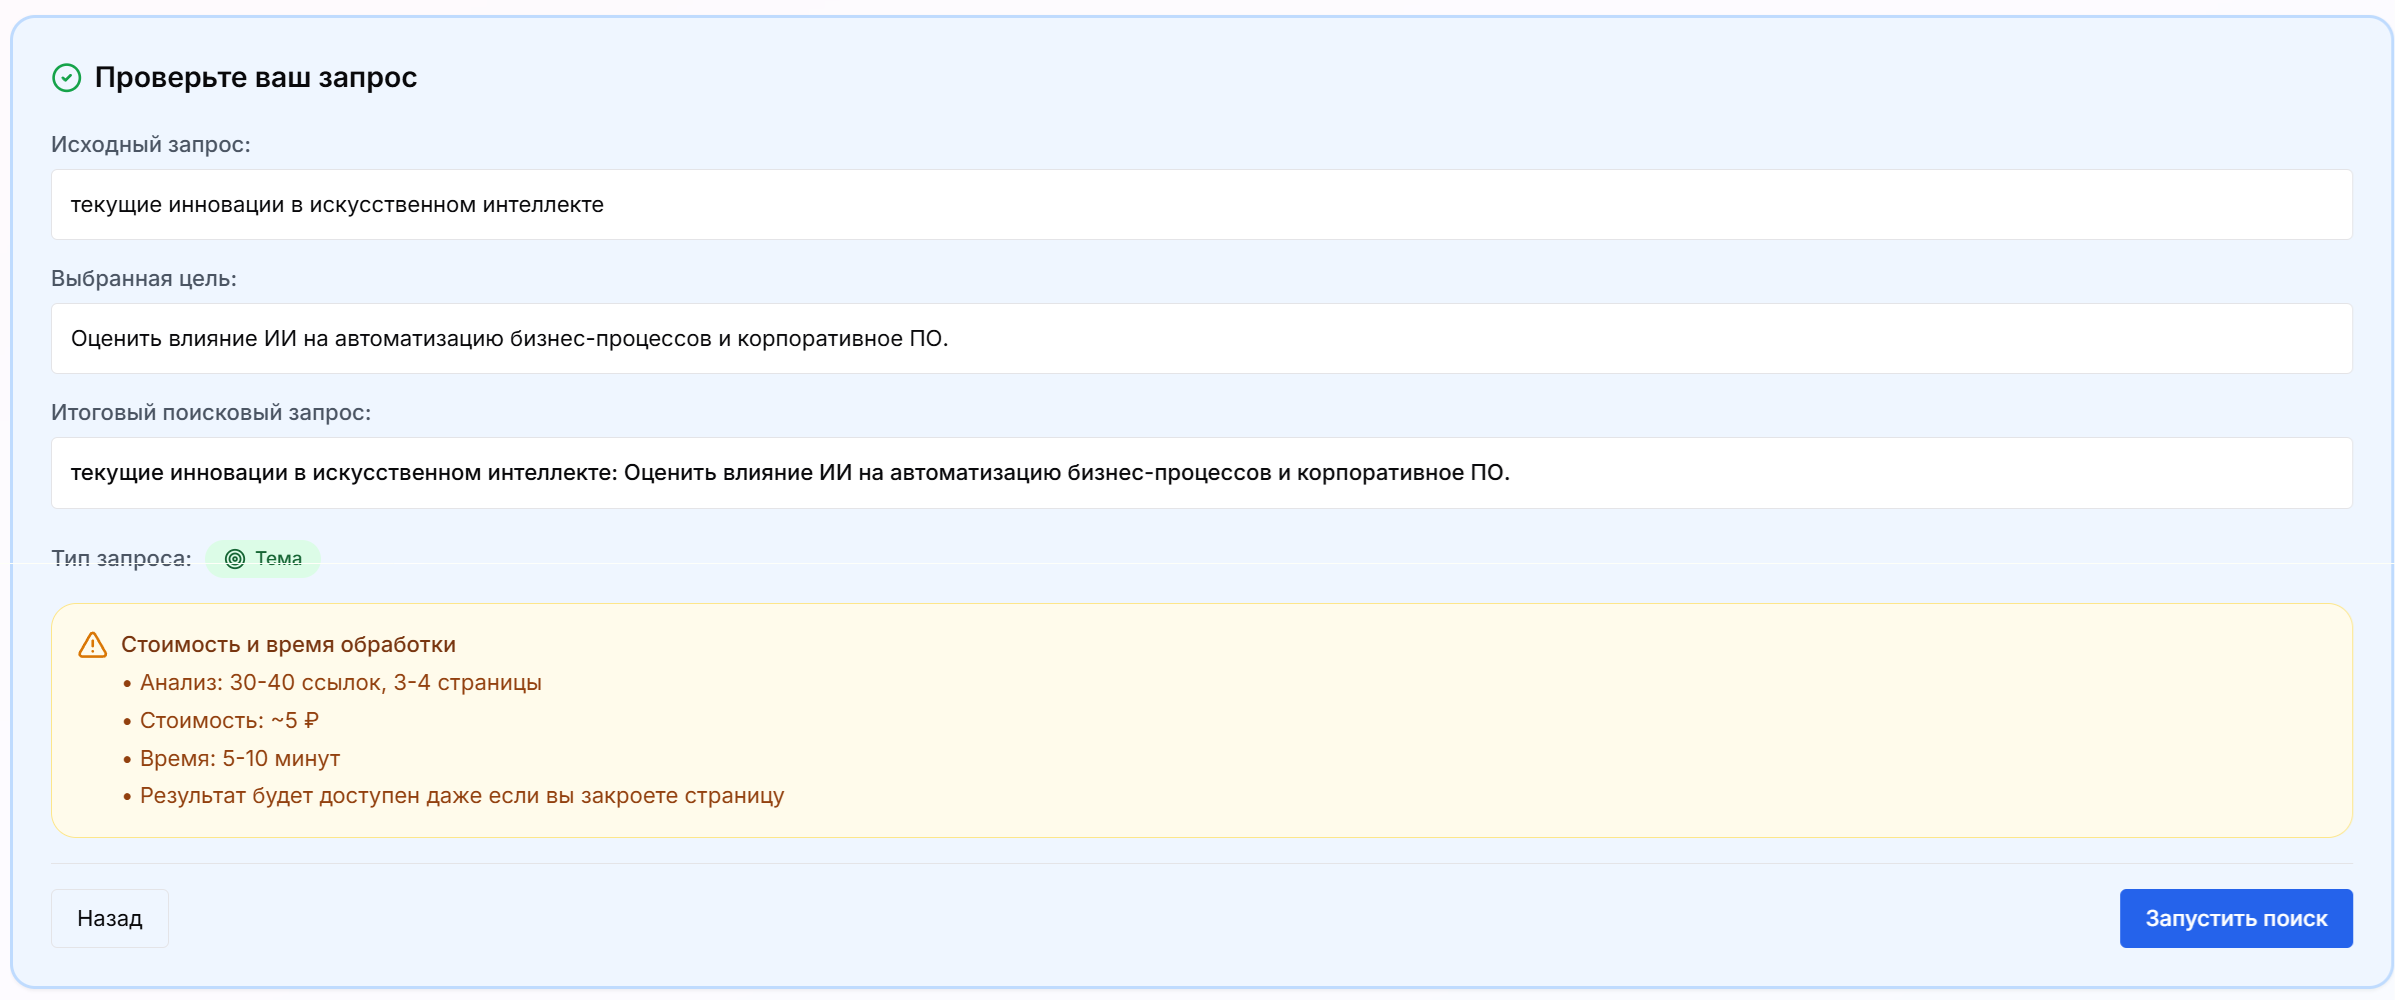Click the Назад button
The width and height of the screenshot is (2395, 1000).
[x=110, y=918]
